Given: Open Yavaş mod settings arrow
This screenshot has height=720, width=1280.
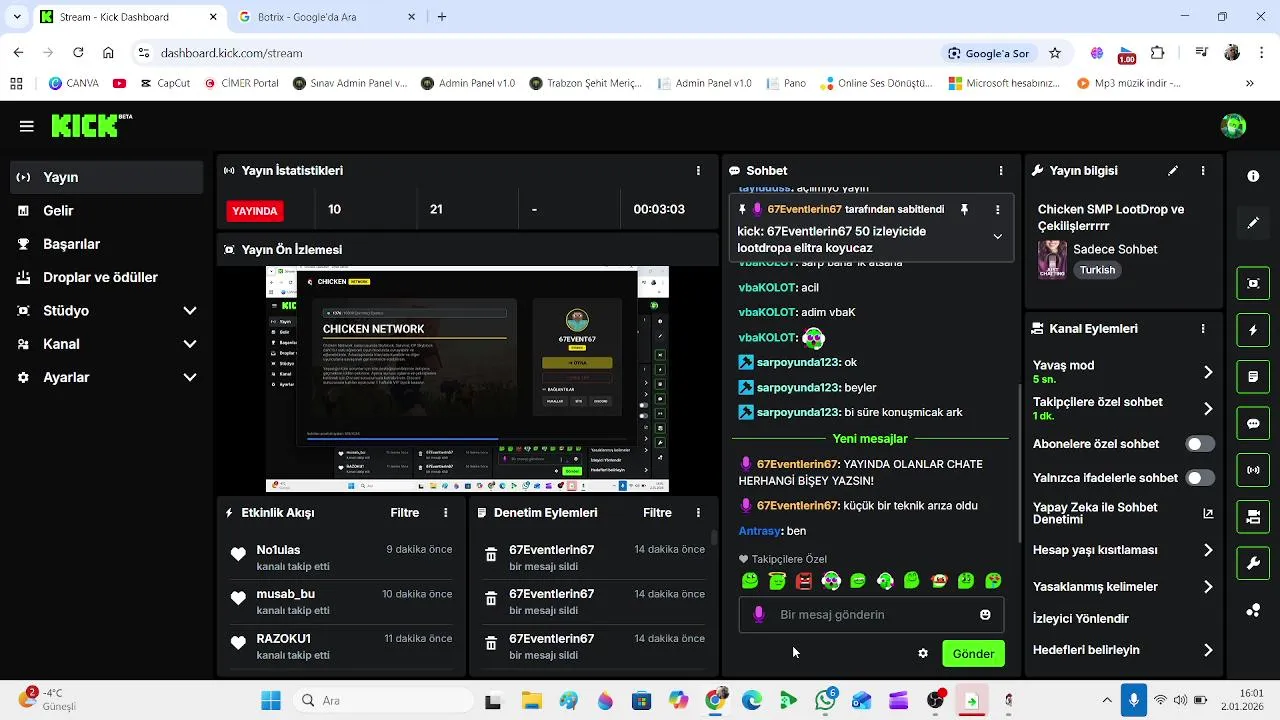Looking at the screenshot, I should pos(1208,372).
